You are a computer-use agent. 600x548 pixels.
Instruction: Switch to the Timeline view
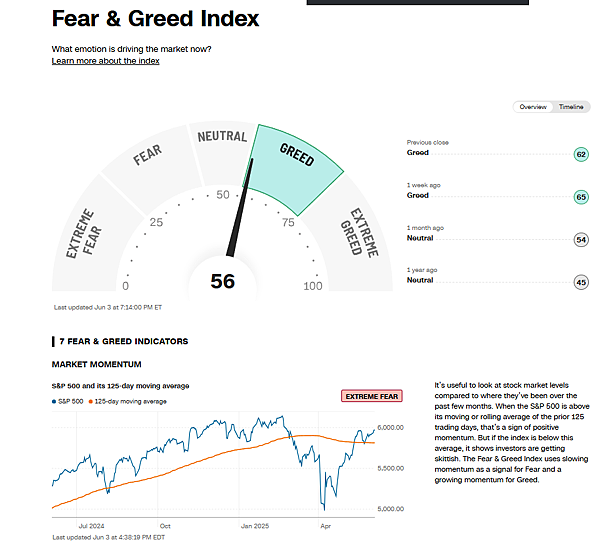[571, 107]
